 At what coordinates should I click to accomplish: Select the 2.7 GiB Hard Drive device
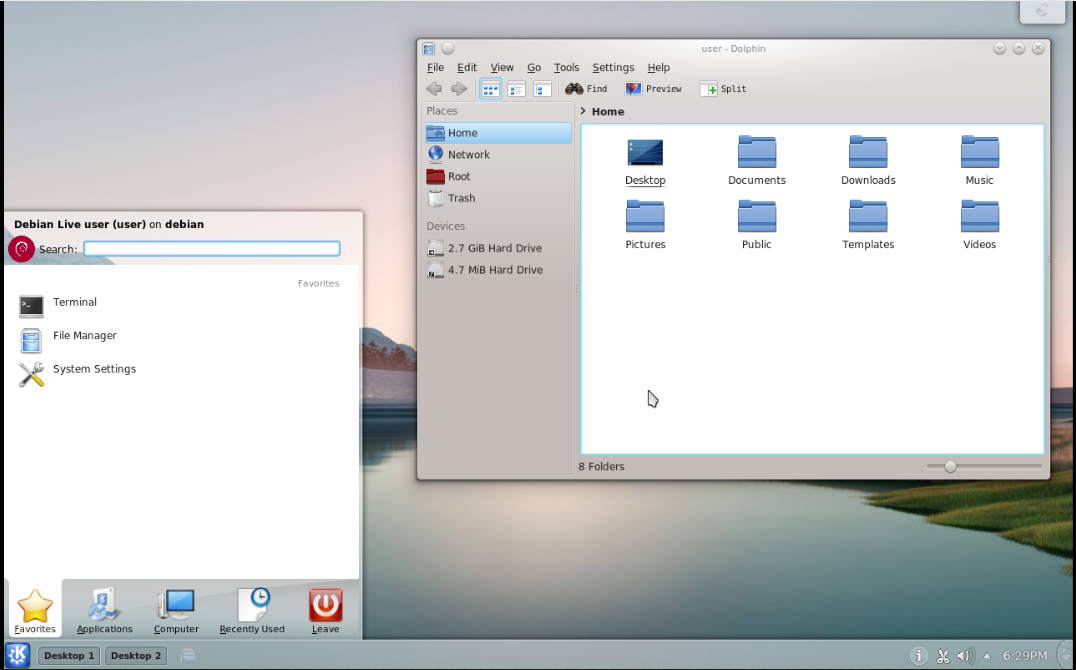pyautogui.click(x=494, y=248)
